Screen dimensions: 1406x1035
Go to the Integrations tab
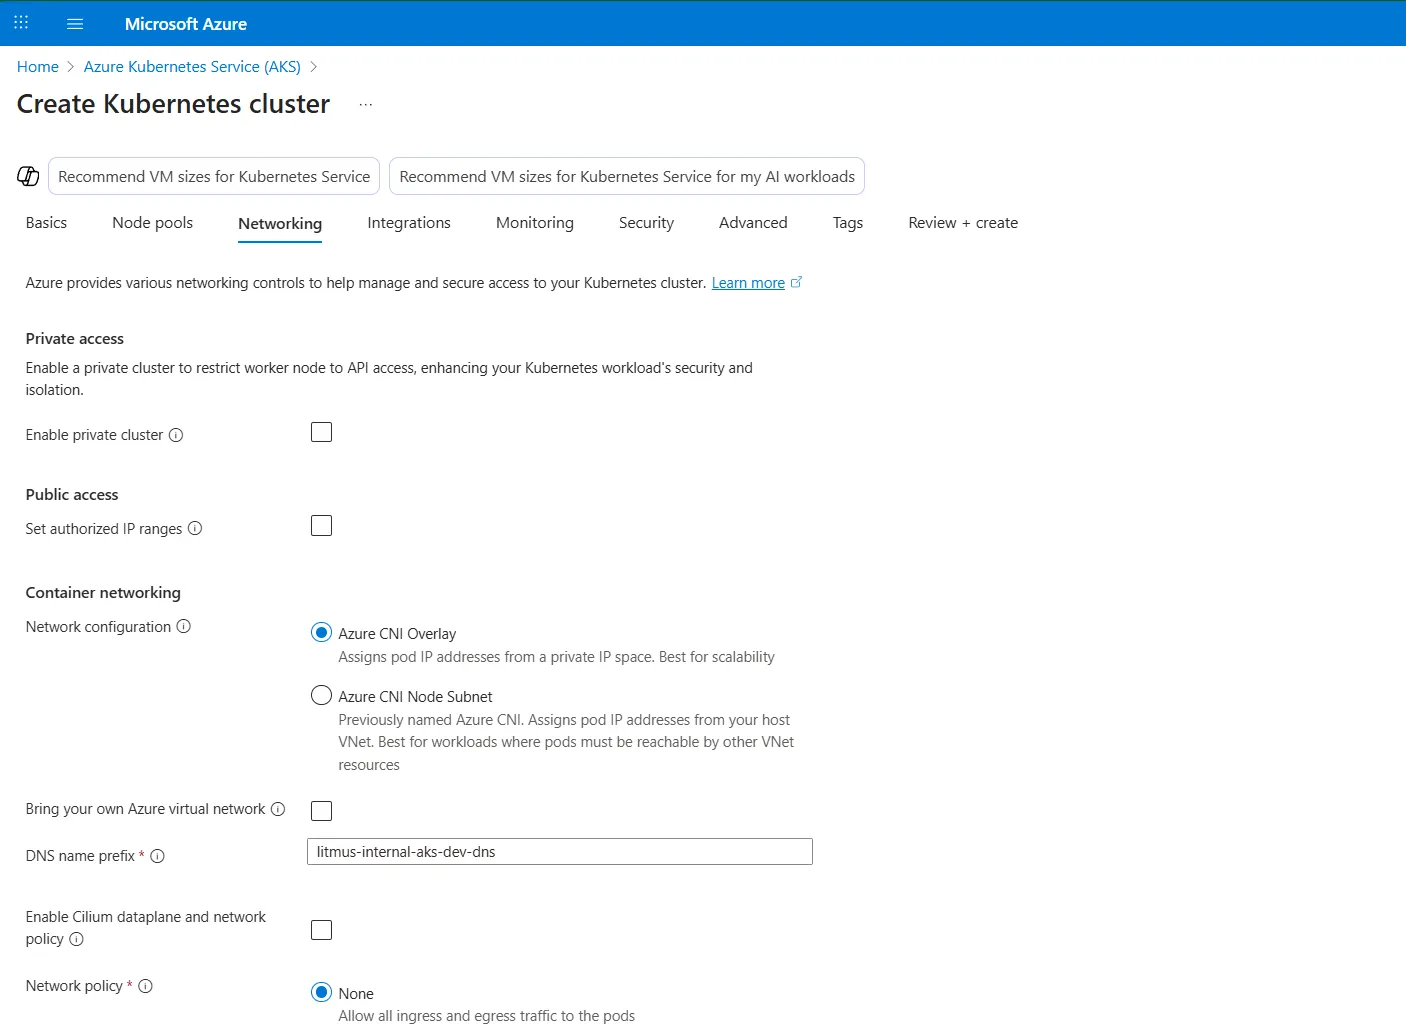(409, 223)
